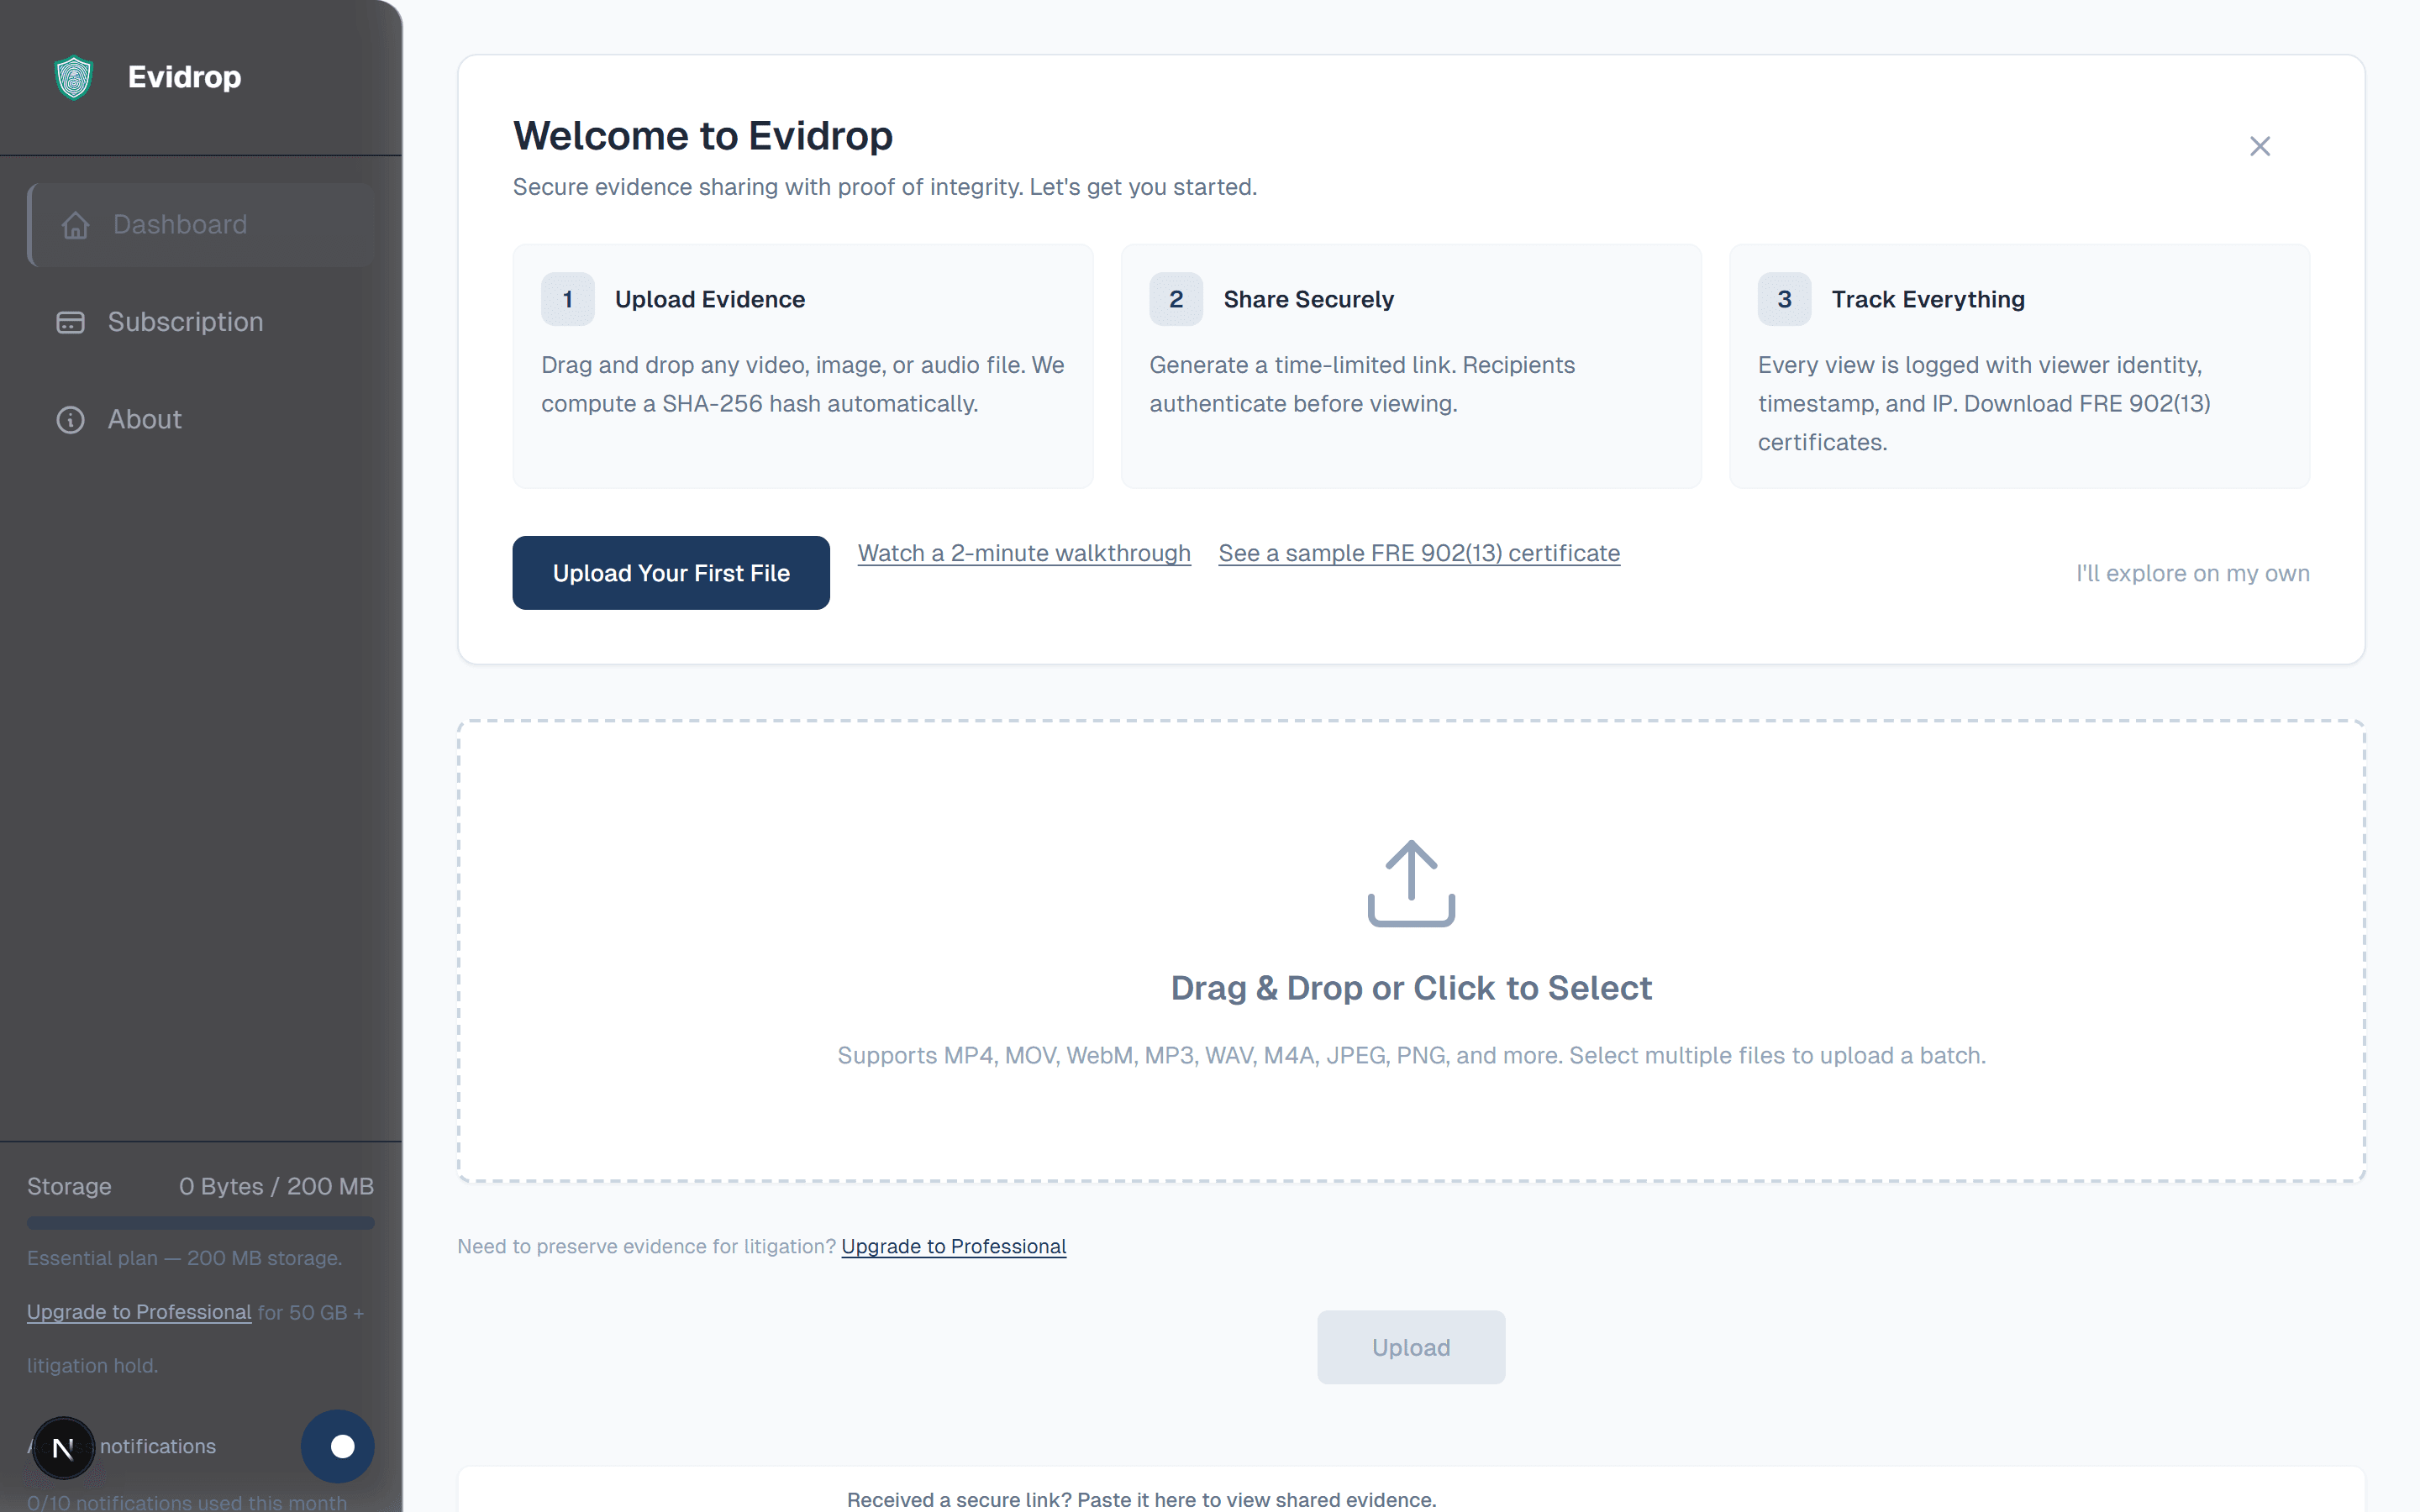This screenshot has height=1512, width=2420.
Task: Click the Evidrop shield logo
Action: (72, 77)
